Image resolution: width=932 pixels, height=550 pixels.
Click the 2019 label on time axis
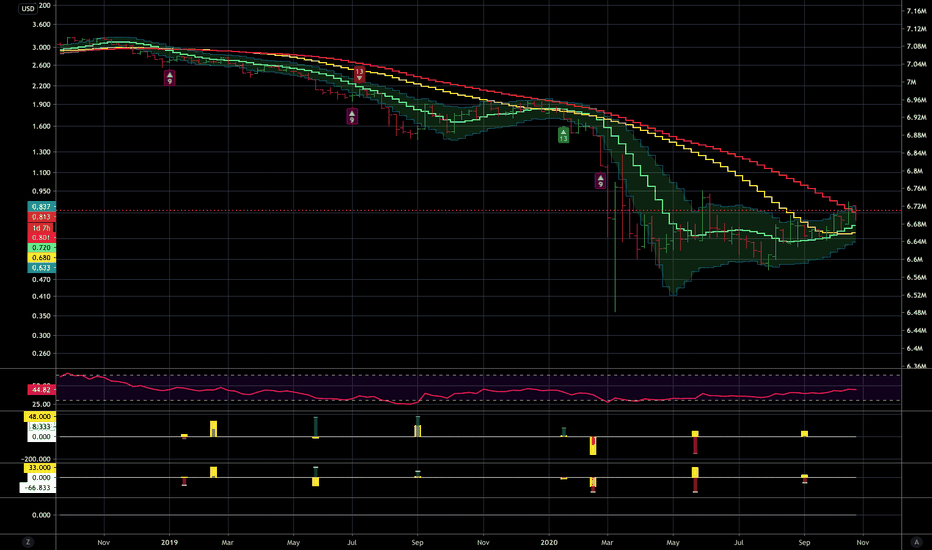click(169, 542)
